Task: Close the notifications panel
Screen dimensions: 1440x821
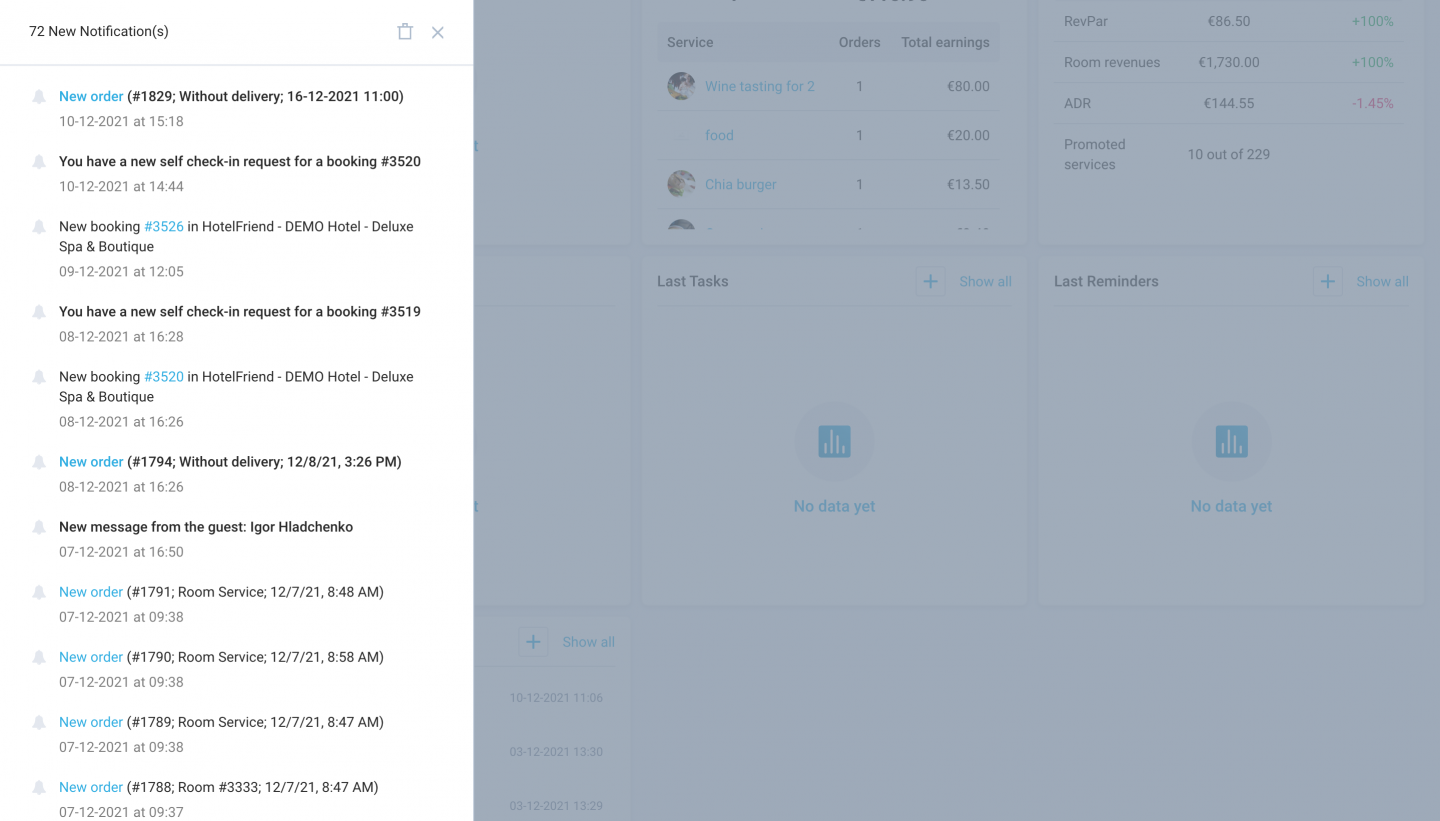Action: pos(438,32)
